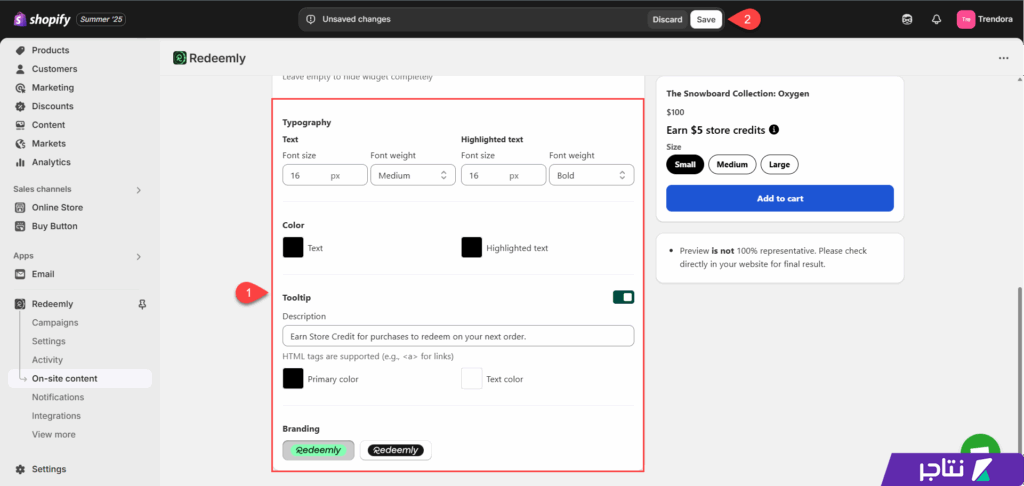The image size is (1024, 486).
Task: Click the Add to cart button
Action: click(780, 198)
